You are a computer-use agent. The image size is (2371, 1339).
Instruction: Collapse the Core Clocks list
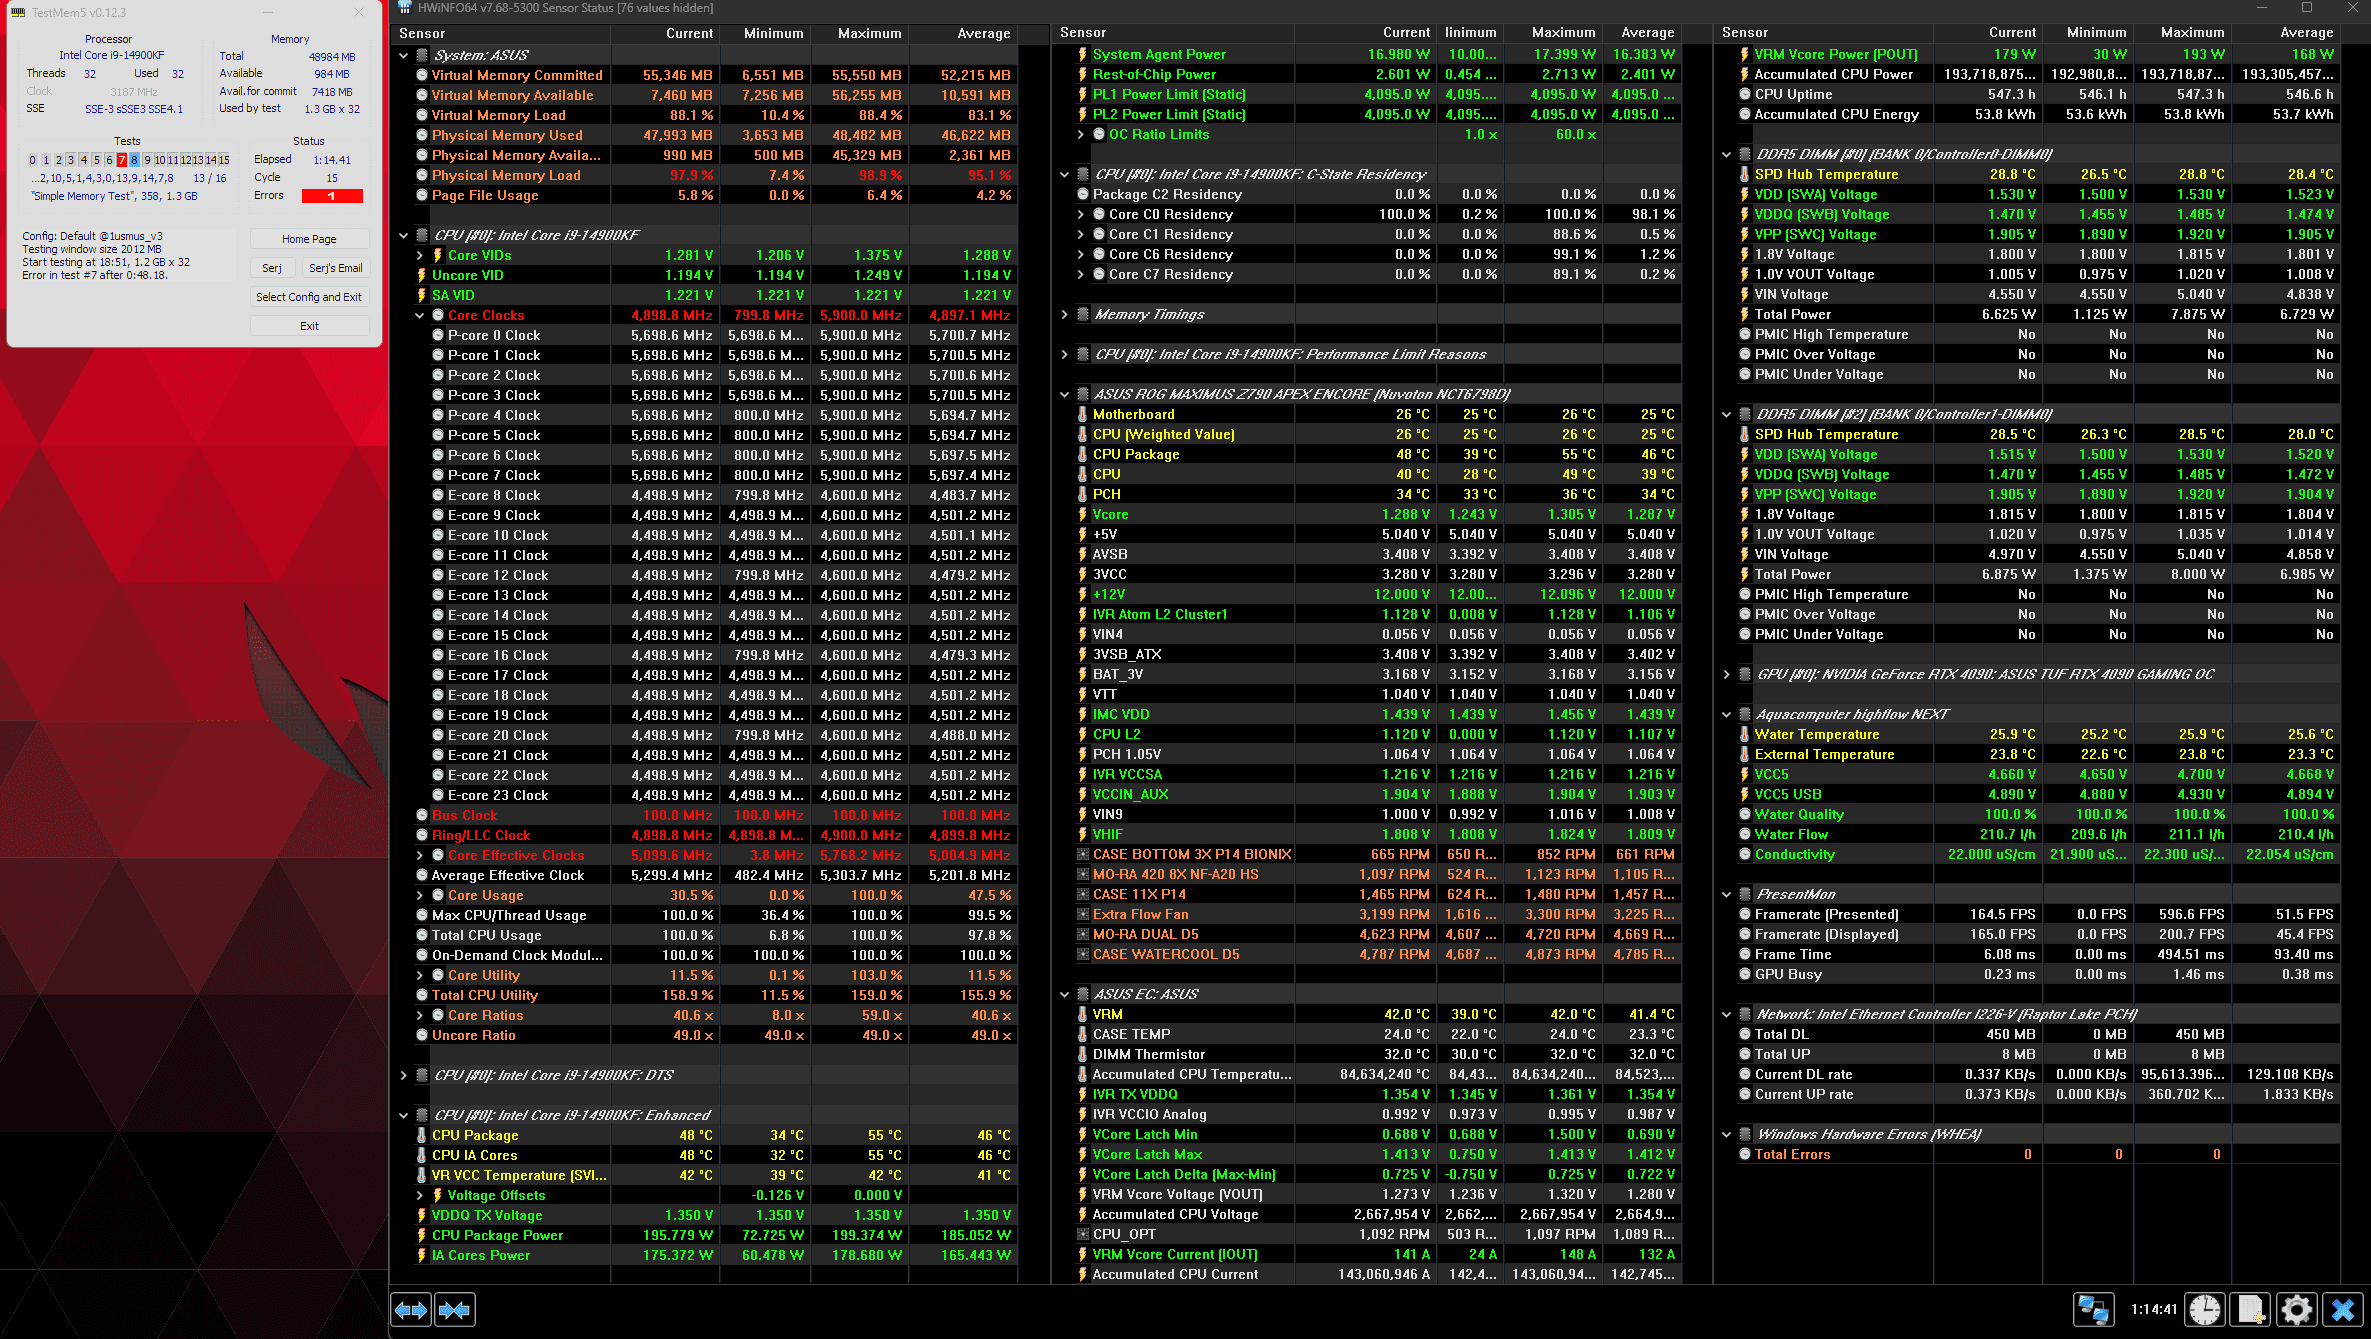pos(420,315)
